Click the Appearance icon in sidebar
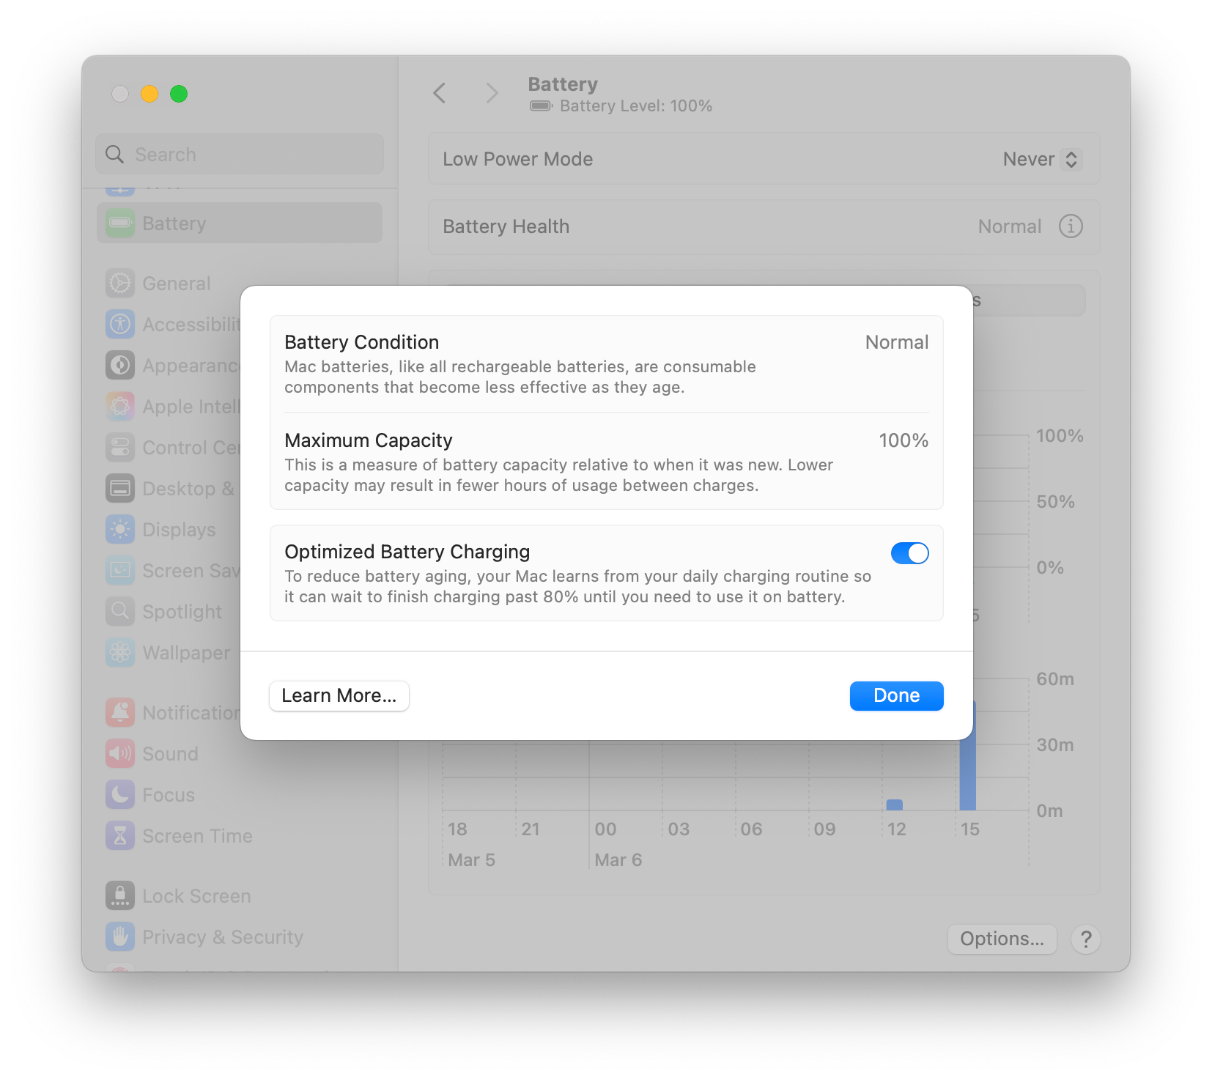Viewport: 1212px width, 1080px height. point(120,365)
